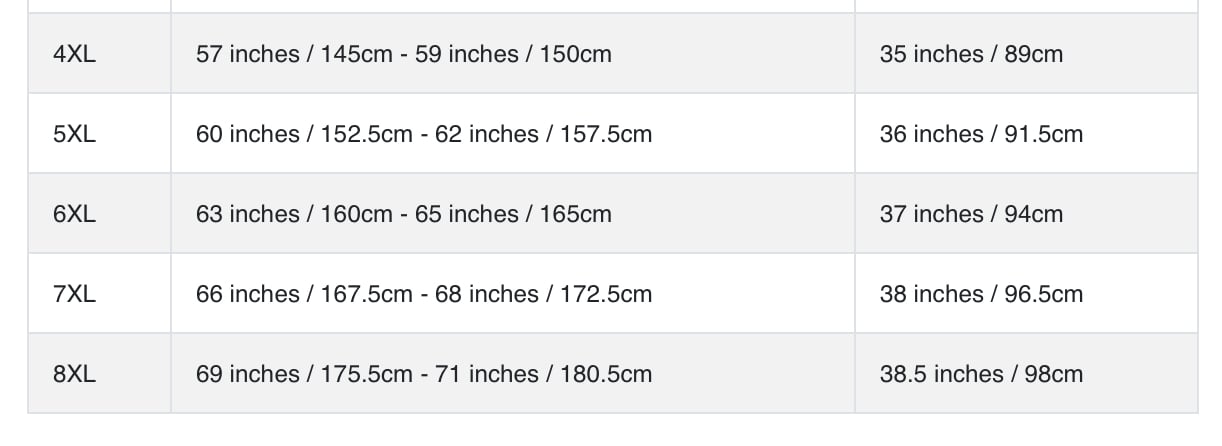Click the 62 inches / 157.5cm text

544,134
